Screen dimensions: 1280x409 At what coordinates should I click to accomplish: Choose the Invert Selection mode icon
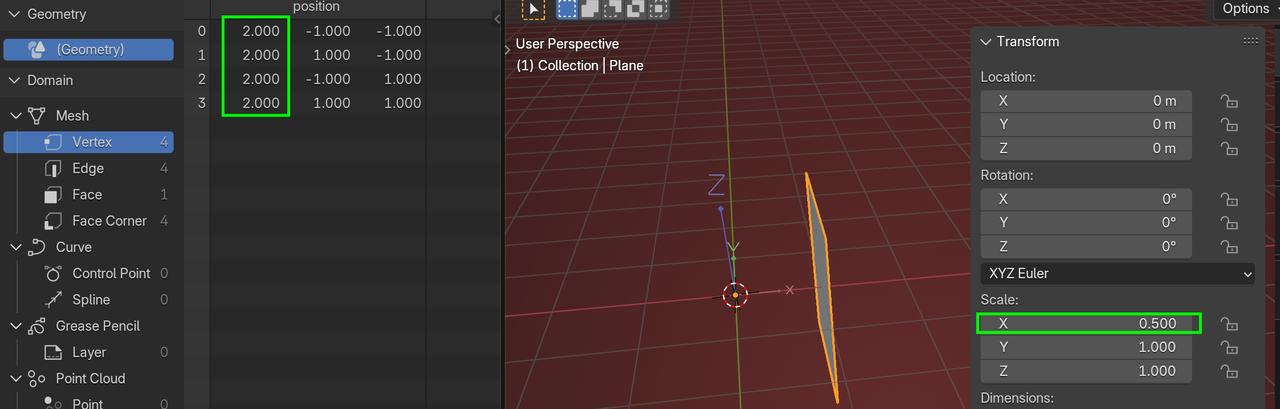635,9
